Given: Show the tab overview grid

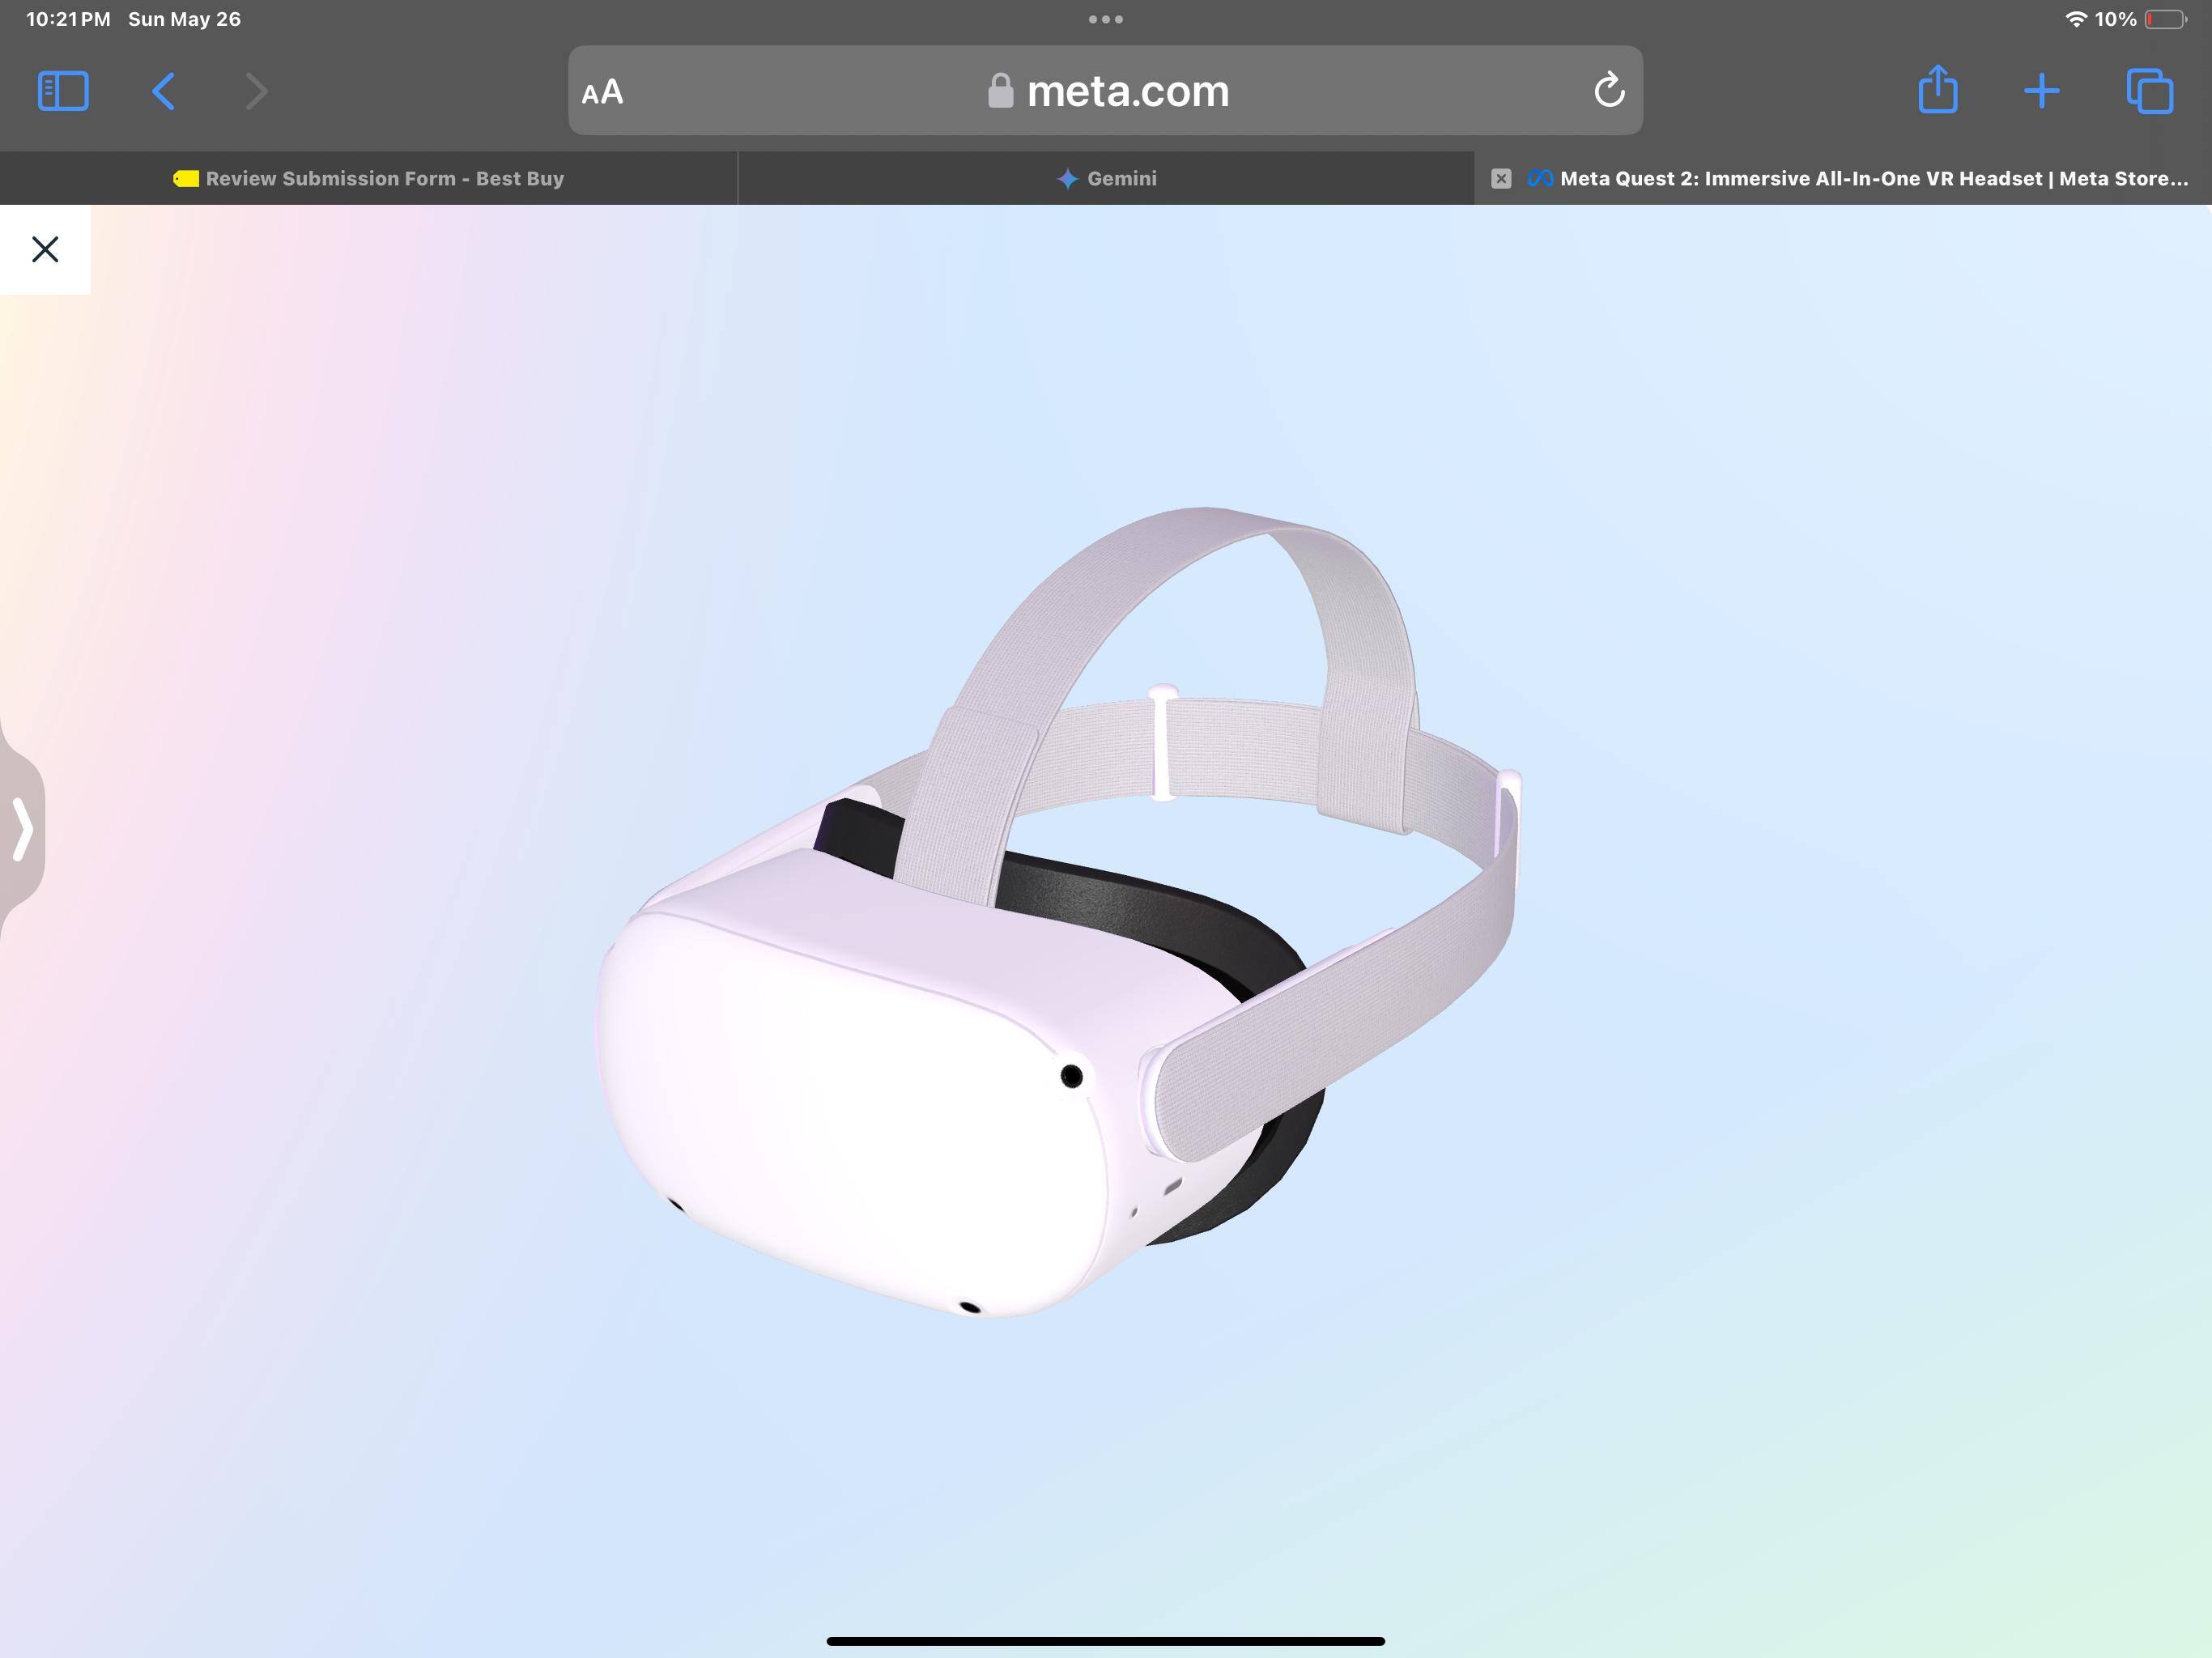Looking at the screenshot, I should (2149, 91).
